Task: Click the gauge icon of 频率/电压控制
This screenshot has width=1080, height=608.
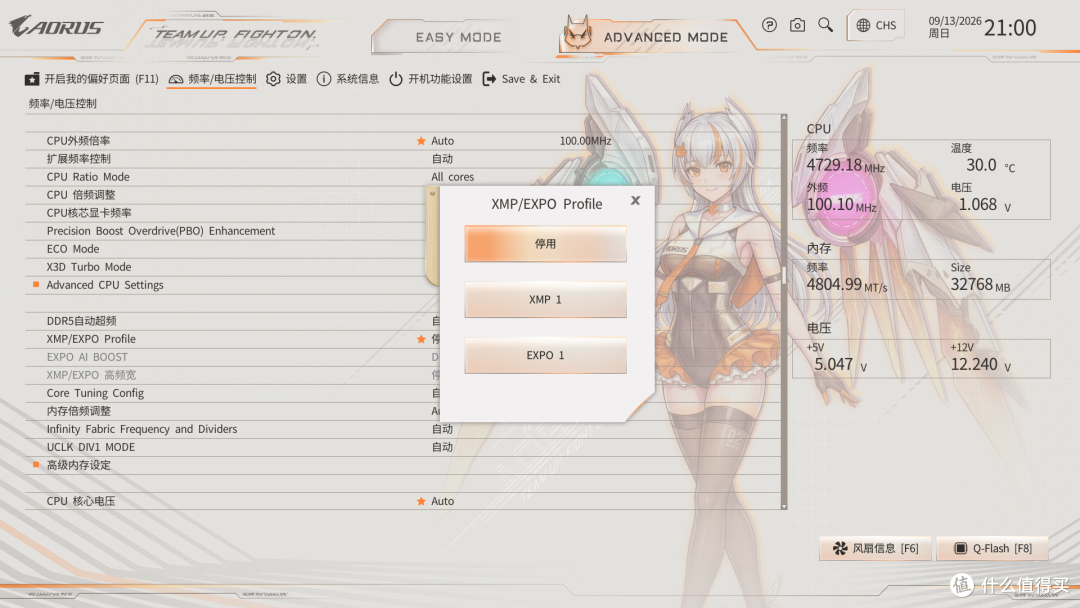Action: tap(176, 79)
